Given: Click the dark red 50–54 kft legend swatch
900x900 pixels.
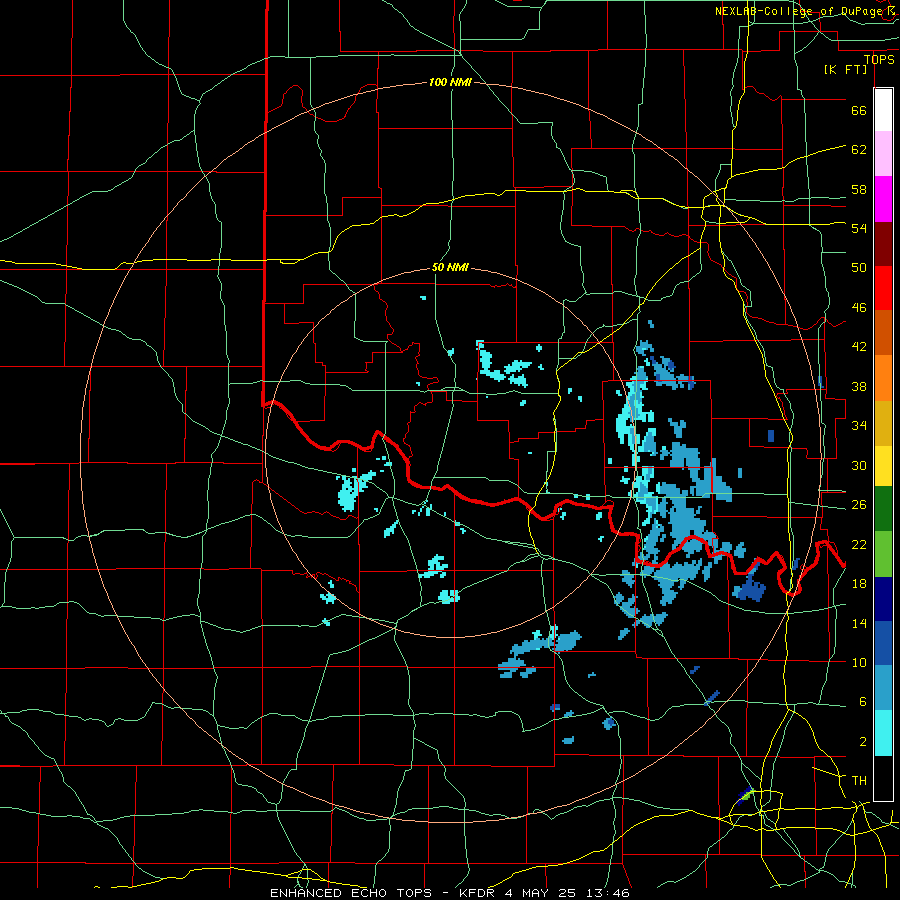Looking at the screenshot, I should [883, 243].
